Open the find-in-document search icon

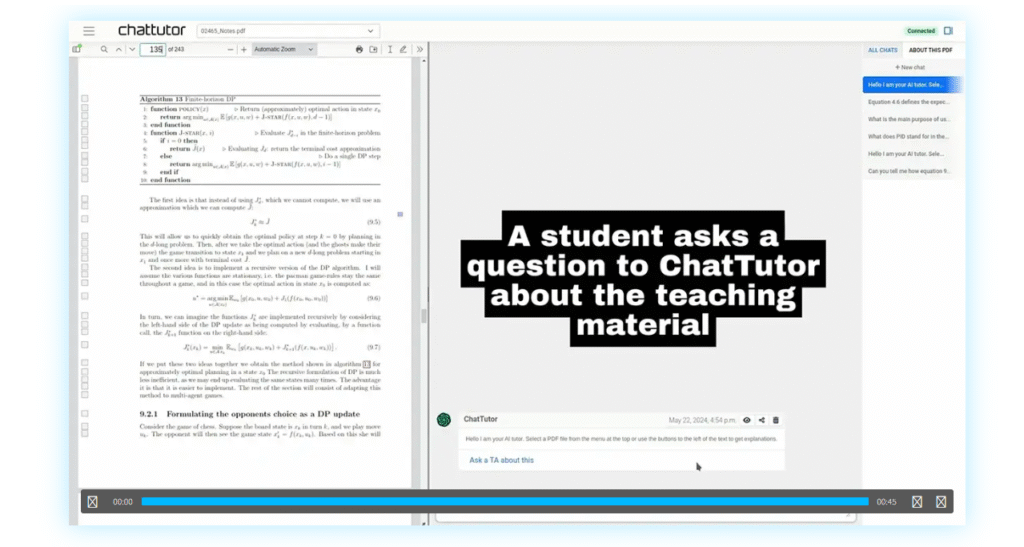coord(104,49)
